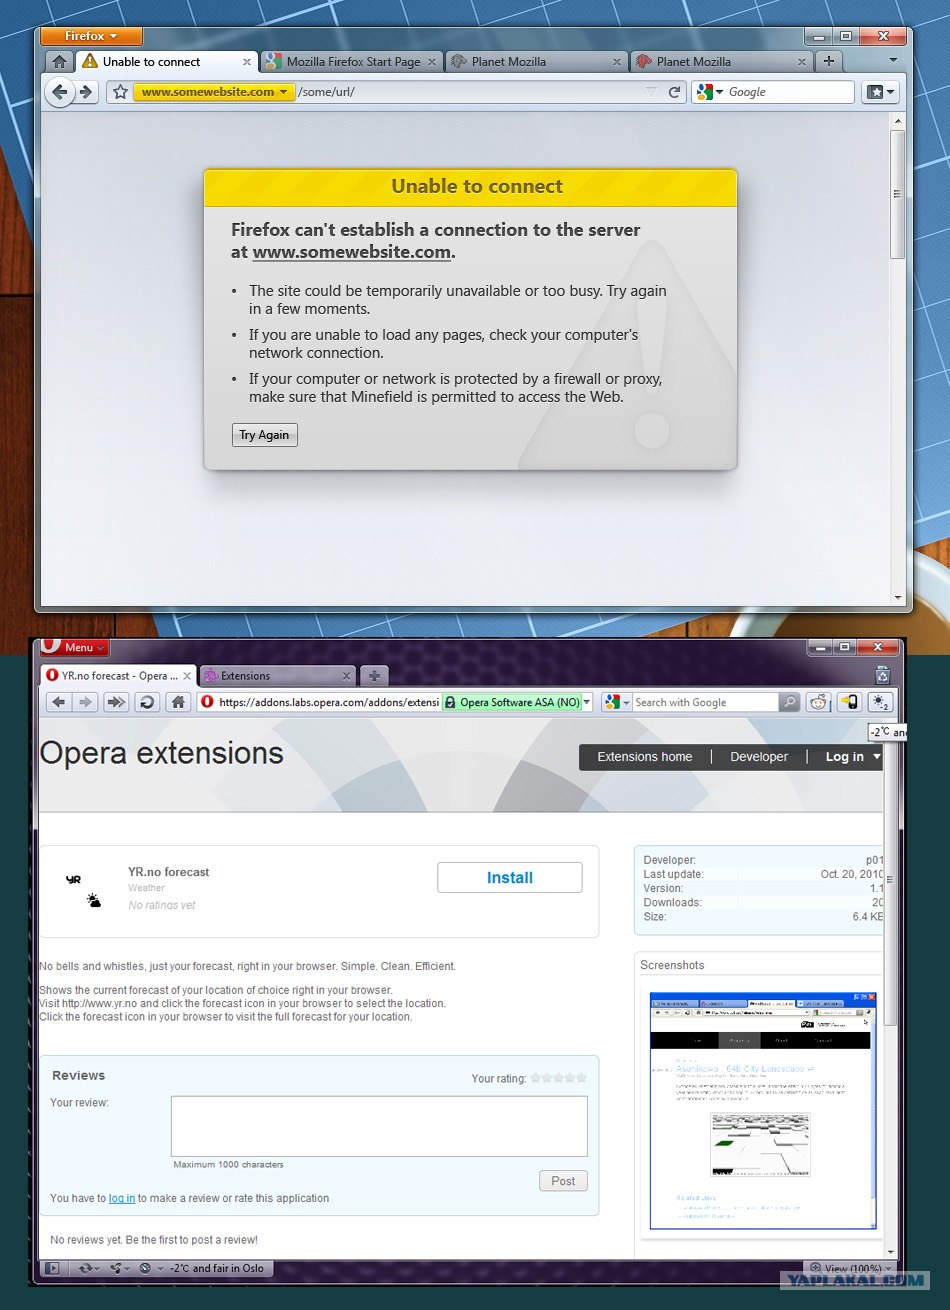Click the Post button
Image resolution: width=950 pixels, height=1310 pixels.
(563, 1181)
